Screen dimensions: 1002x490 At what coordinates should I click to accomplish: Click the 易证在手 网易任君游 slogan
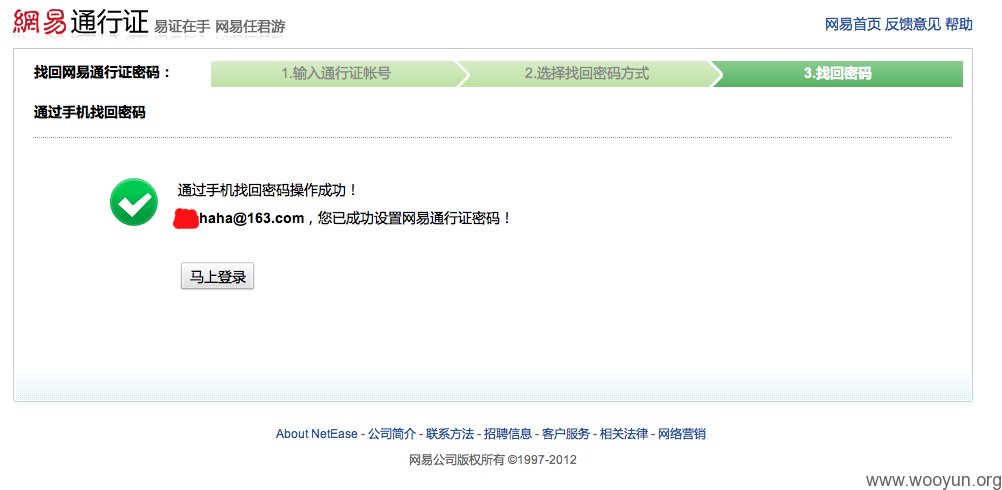[220, 27]
